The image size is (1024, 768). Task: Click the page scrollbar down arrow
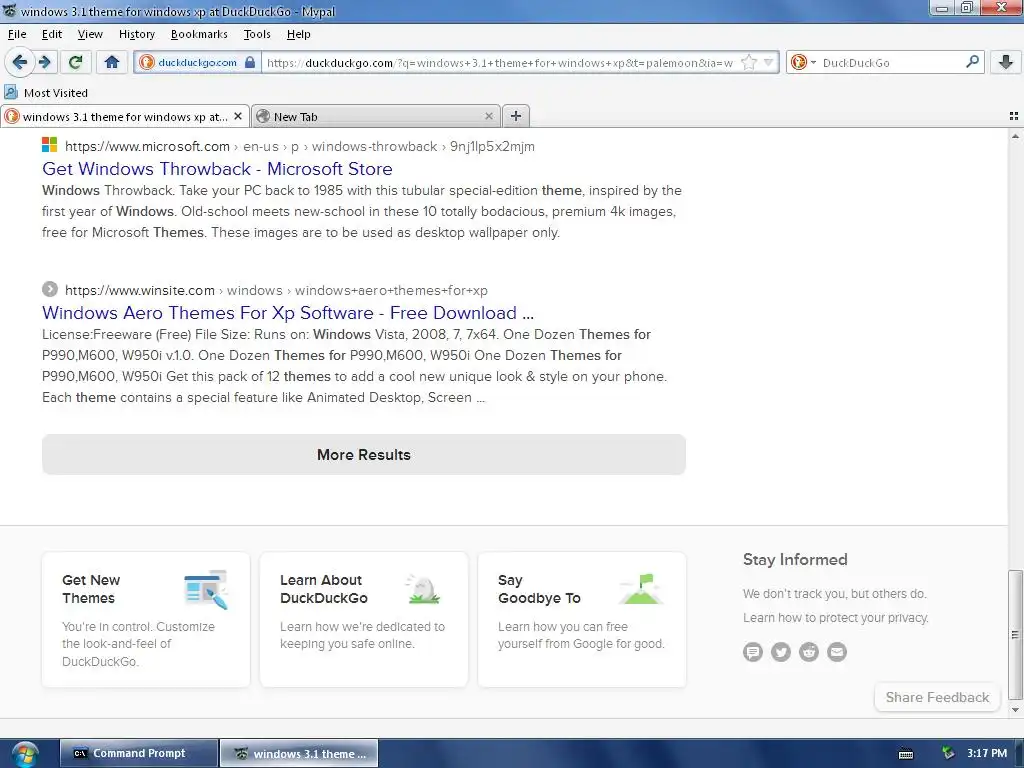[1016, 710]
